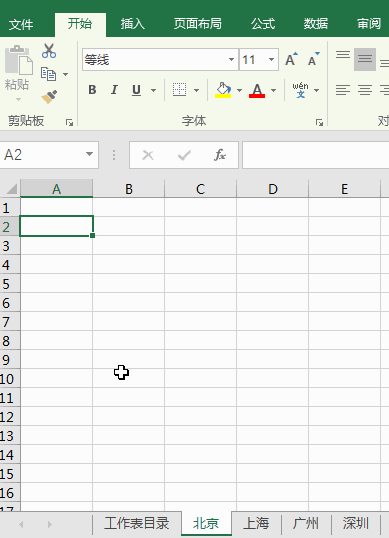Viewport: 389px width, 538px height.
Task: Select column D header
Action: (273, 189)
